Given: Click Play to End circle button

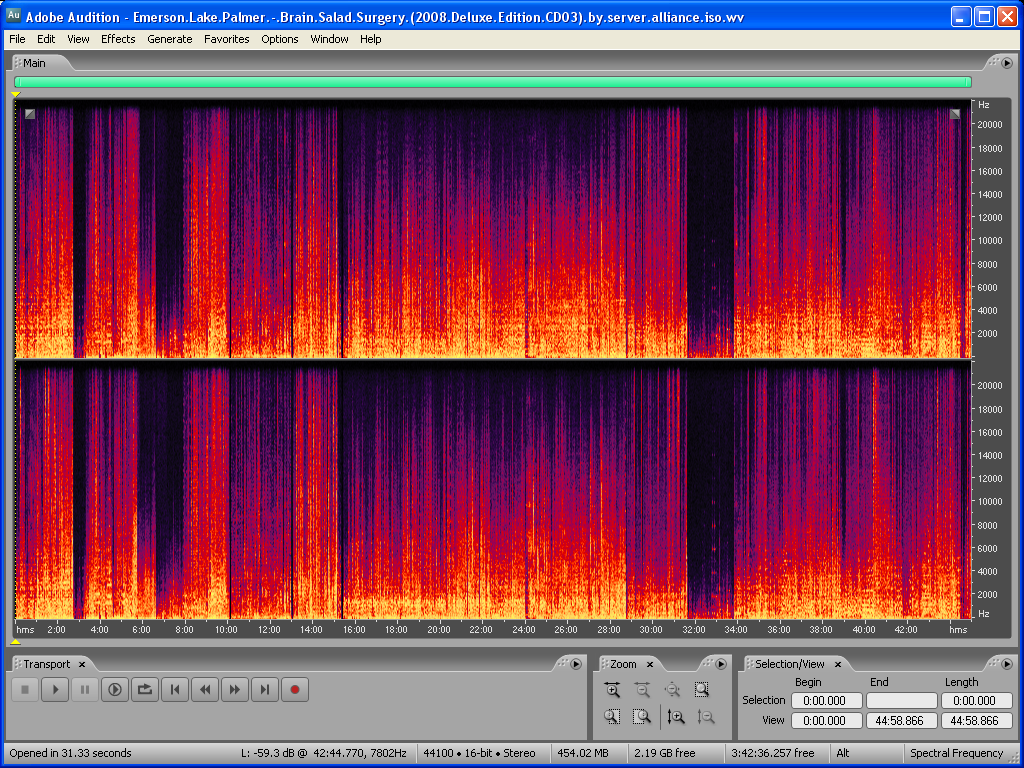Looking at the screenshot, I should [115, 690].
